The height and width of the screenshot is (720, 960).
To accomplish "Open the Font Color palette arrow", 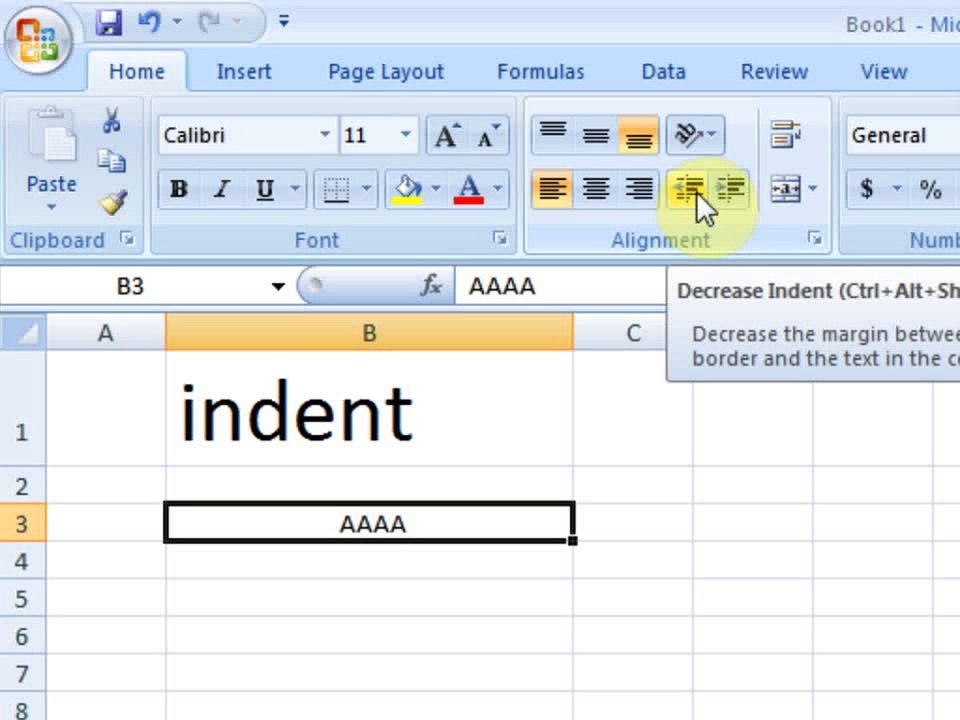I will click(x=498, y=189).
